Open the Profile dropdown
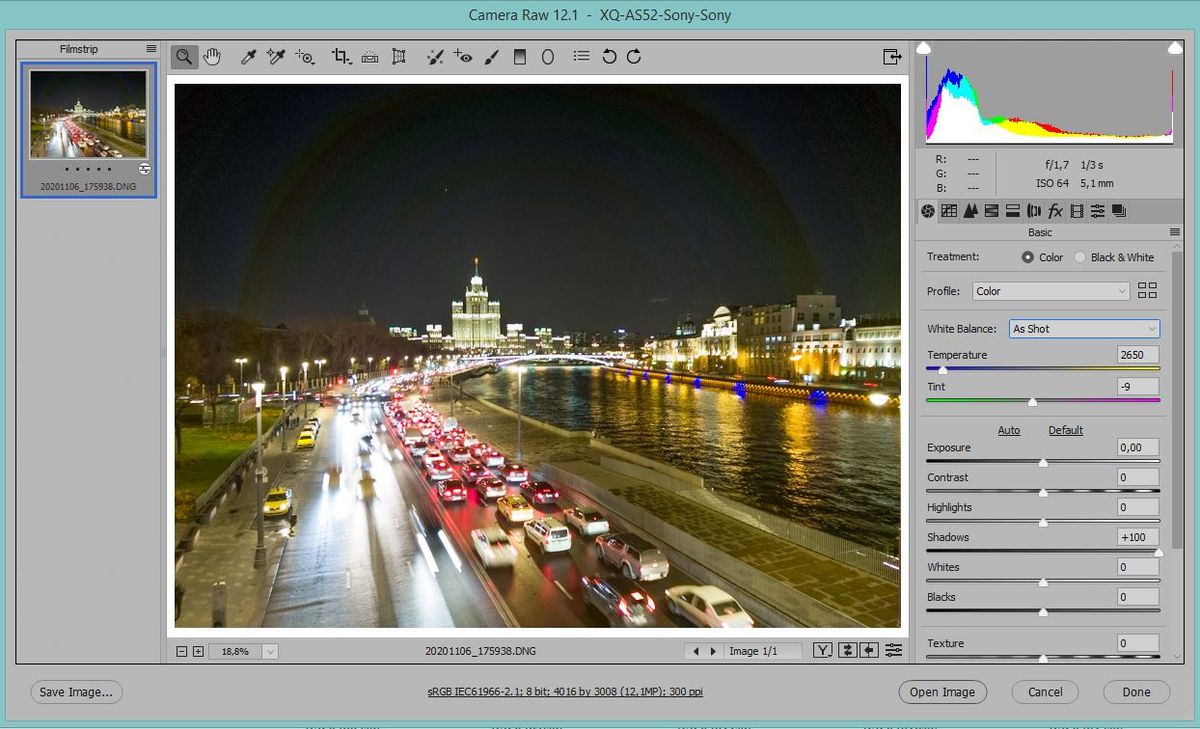 point(1051,291)
